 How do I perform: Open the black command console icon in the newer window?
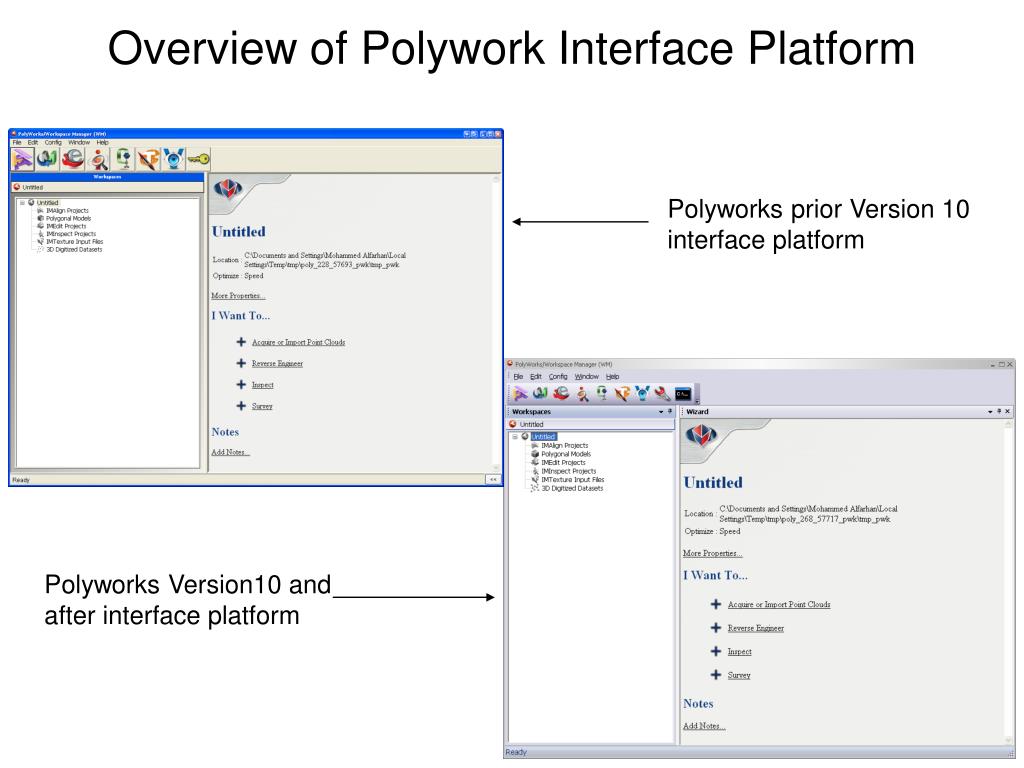tap(683, 393)
